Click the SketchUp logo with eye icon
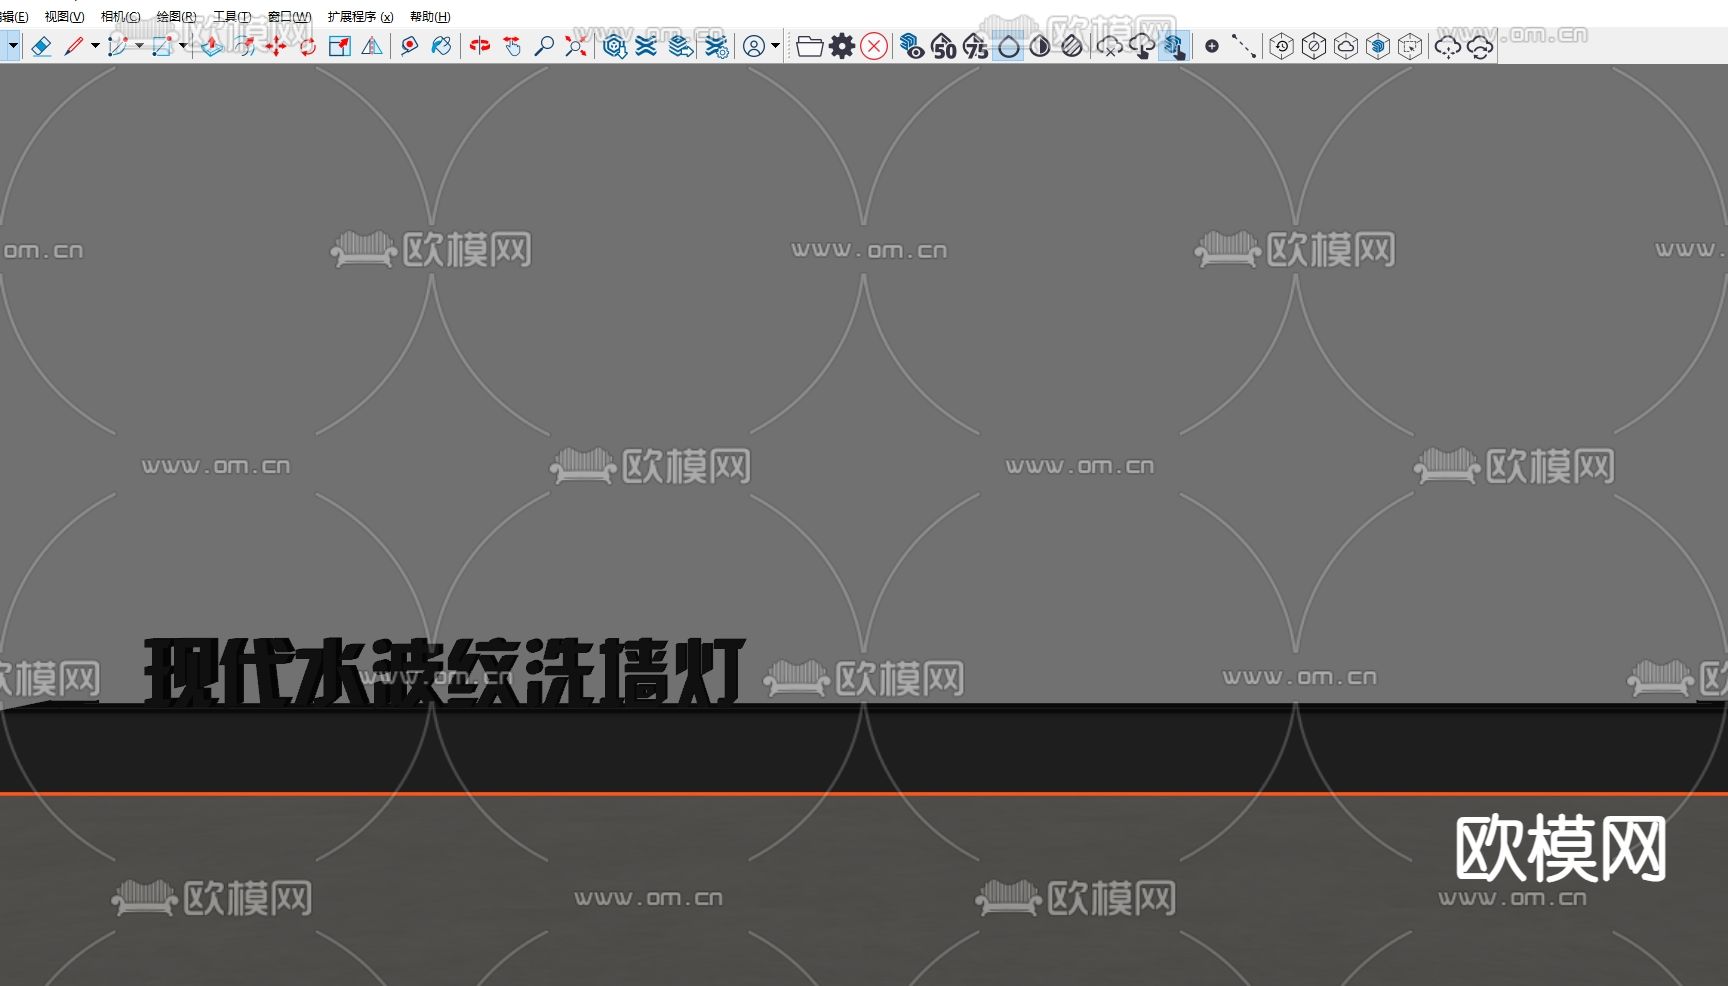The image size is (1728, 986). tap(912, 46)
